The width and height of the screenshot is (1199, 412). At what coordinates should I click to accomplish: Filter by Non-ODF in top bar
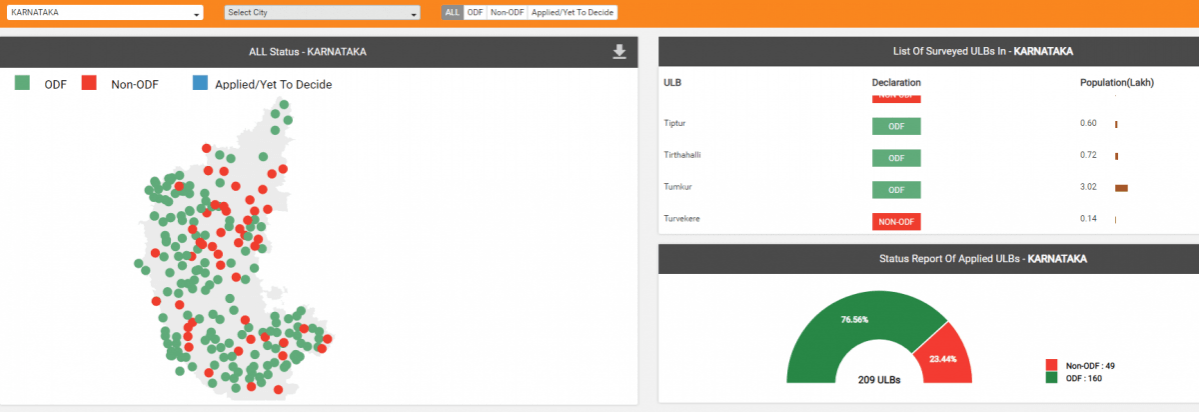coord(507,13)
